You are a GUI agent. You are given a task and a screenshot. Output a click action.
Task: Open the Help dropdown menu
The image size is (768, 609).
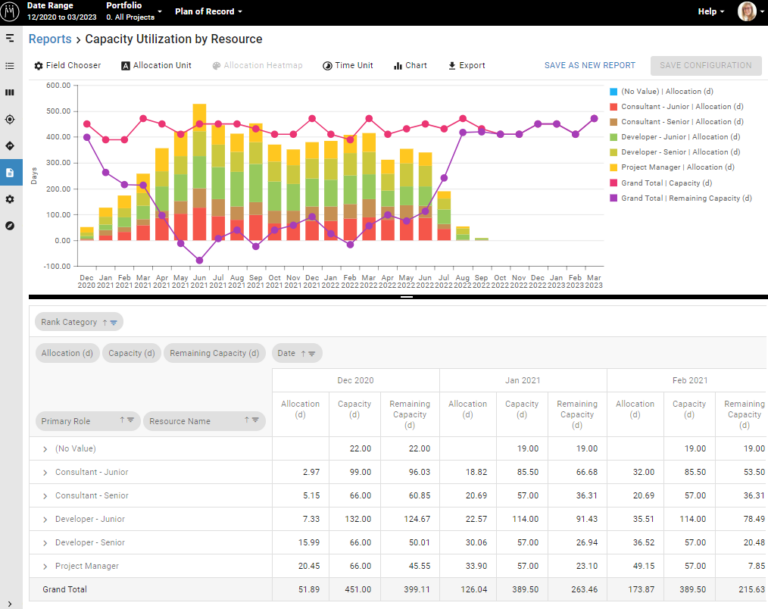click(711, 11)
